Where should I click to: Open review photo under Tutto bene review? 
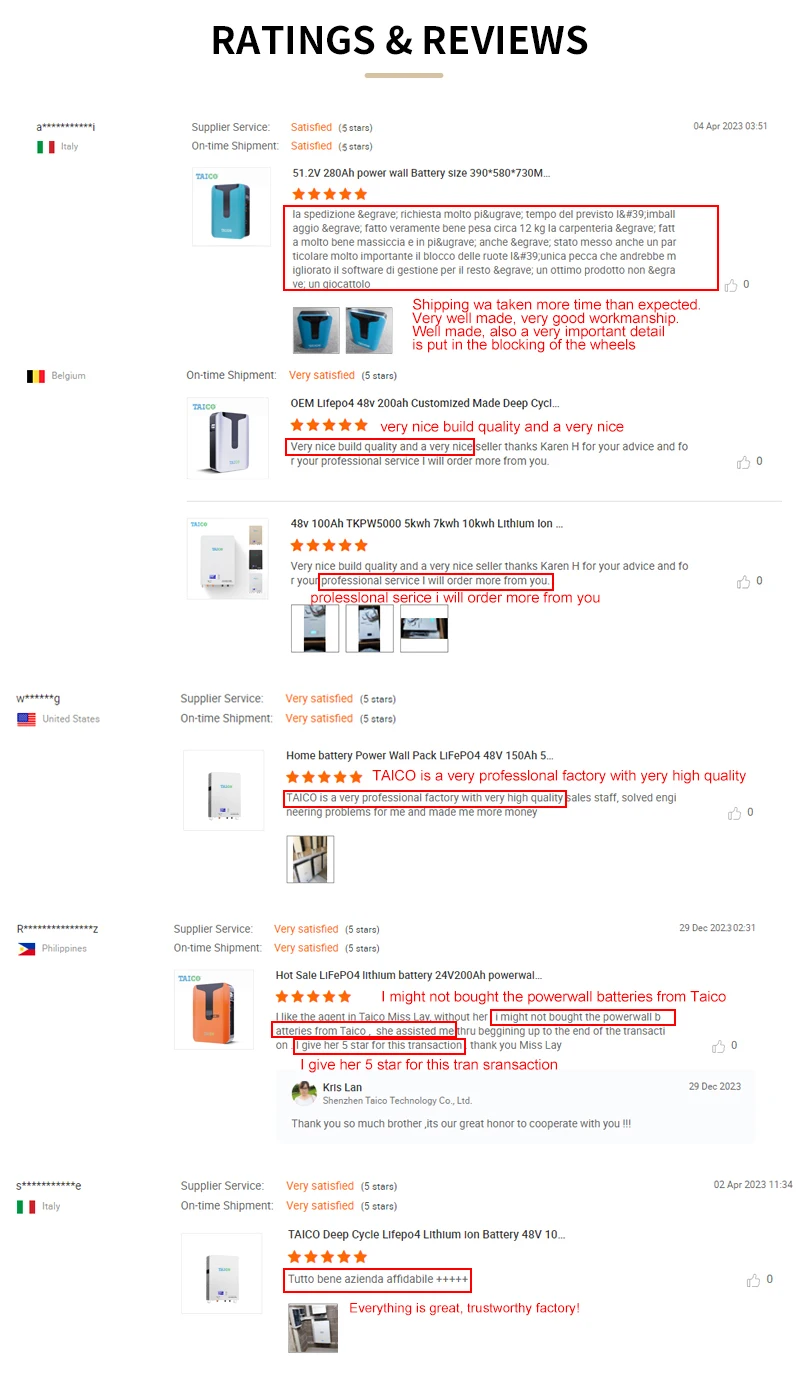[x=313, y=1328]
